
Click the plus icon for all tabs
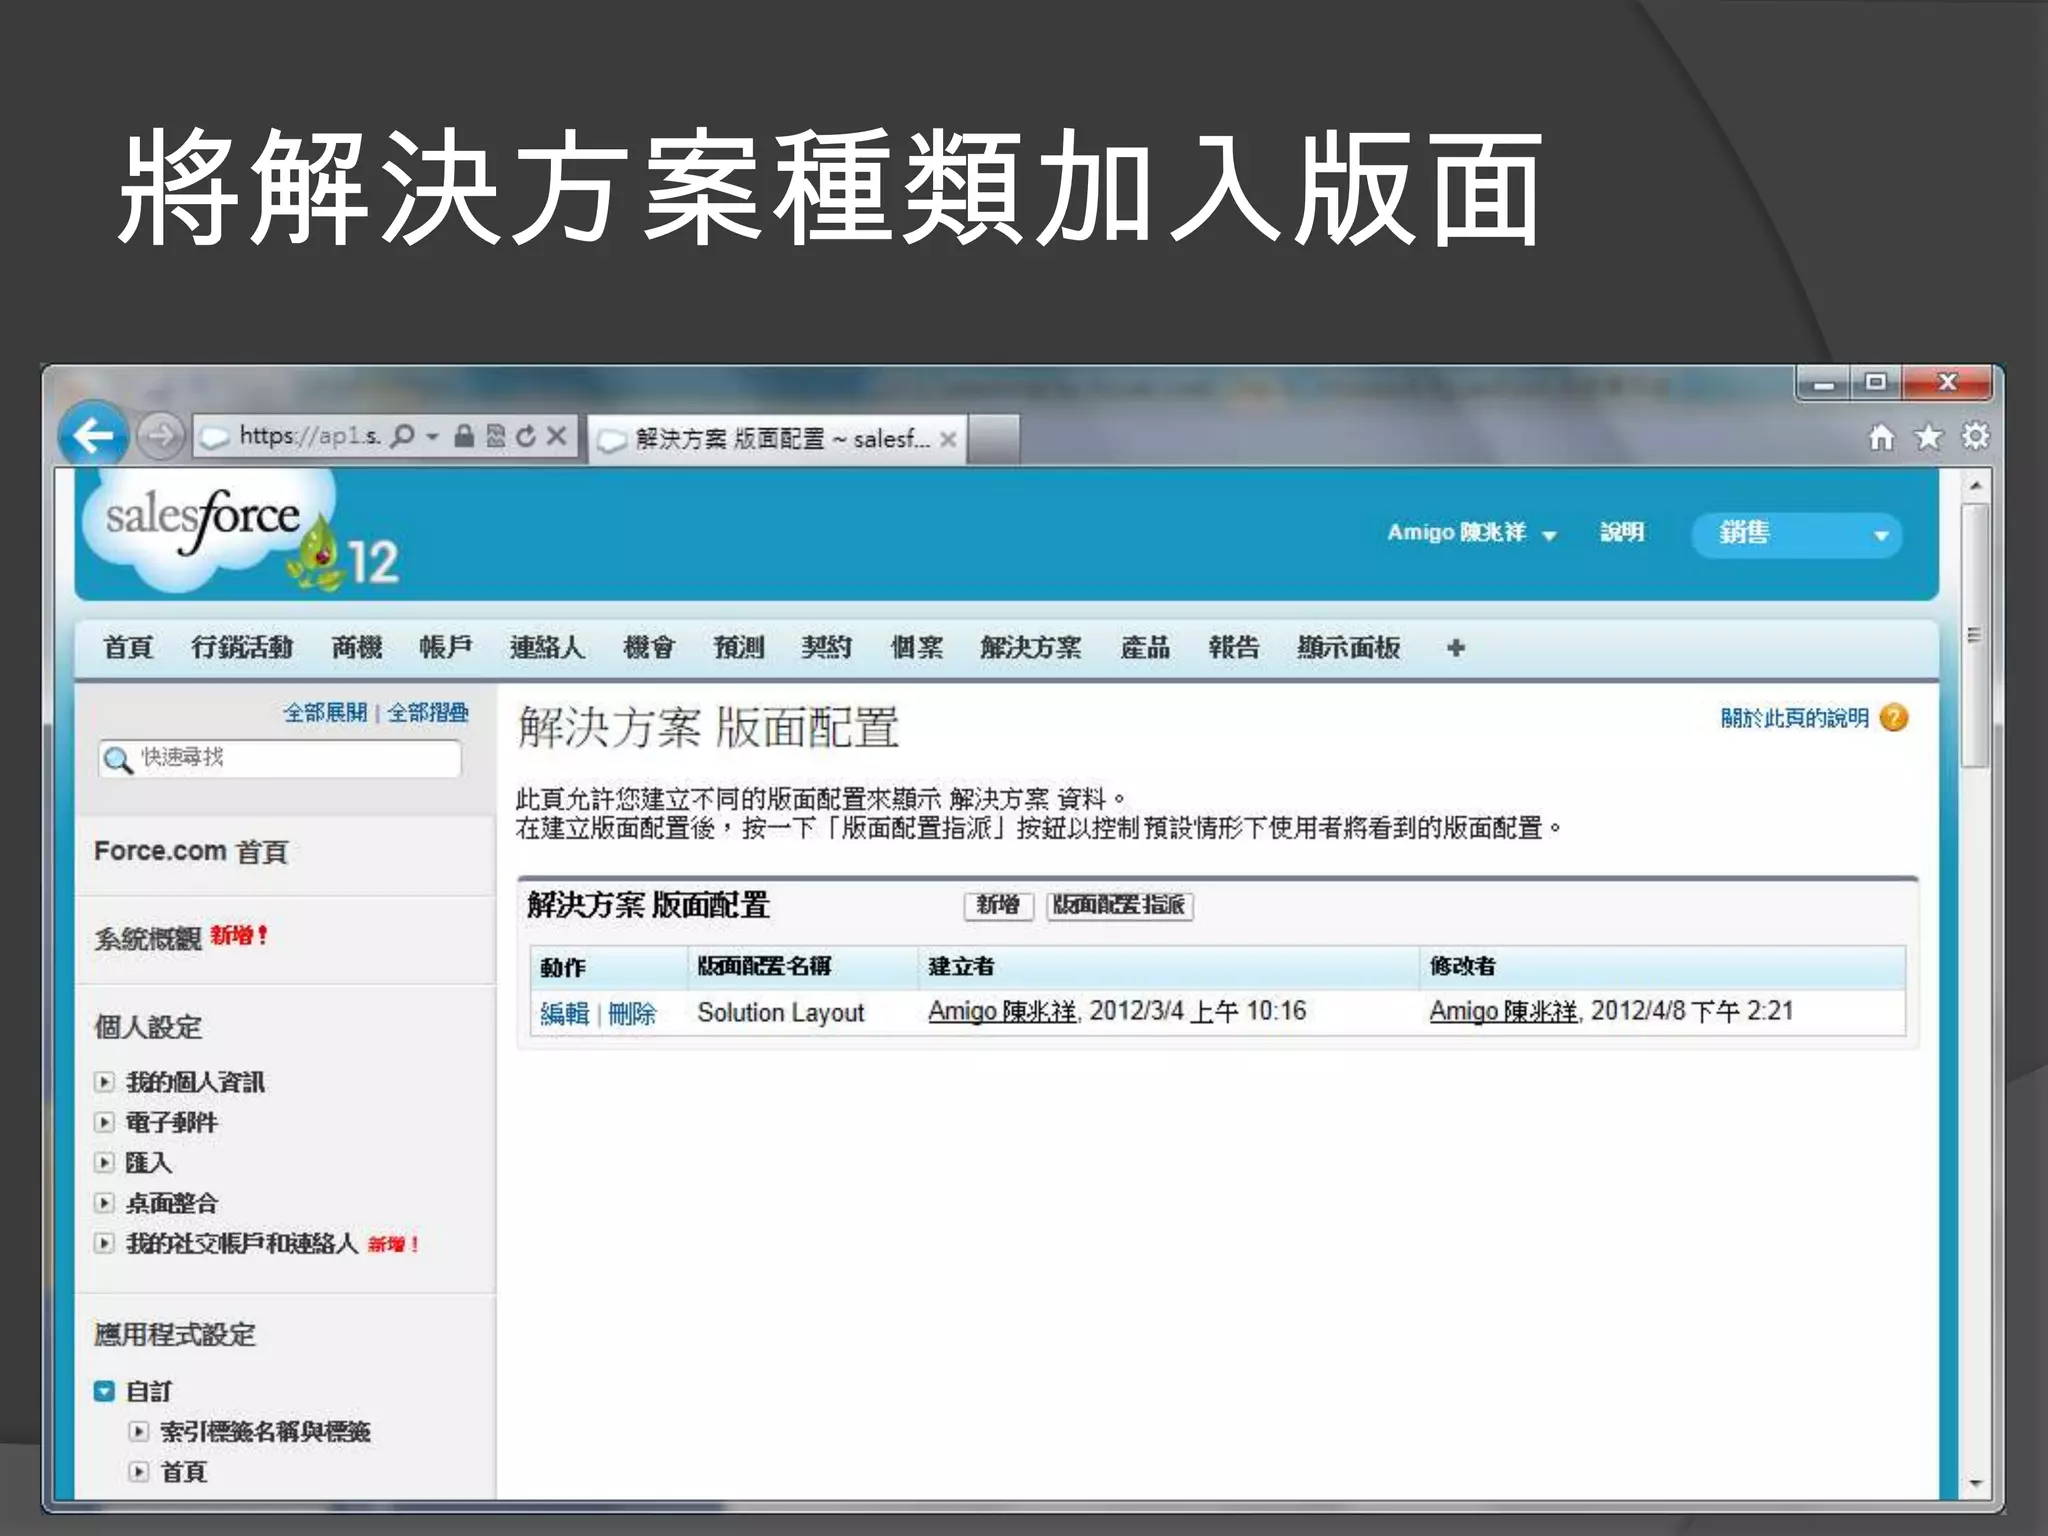[x=1456, y=648]
